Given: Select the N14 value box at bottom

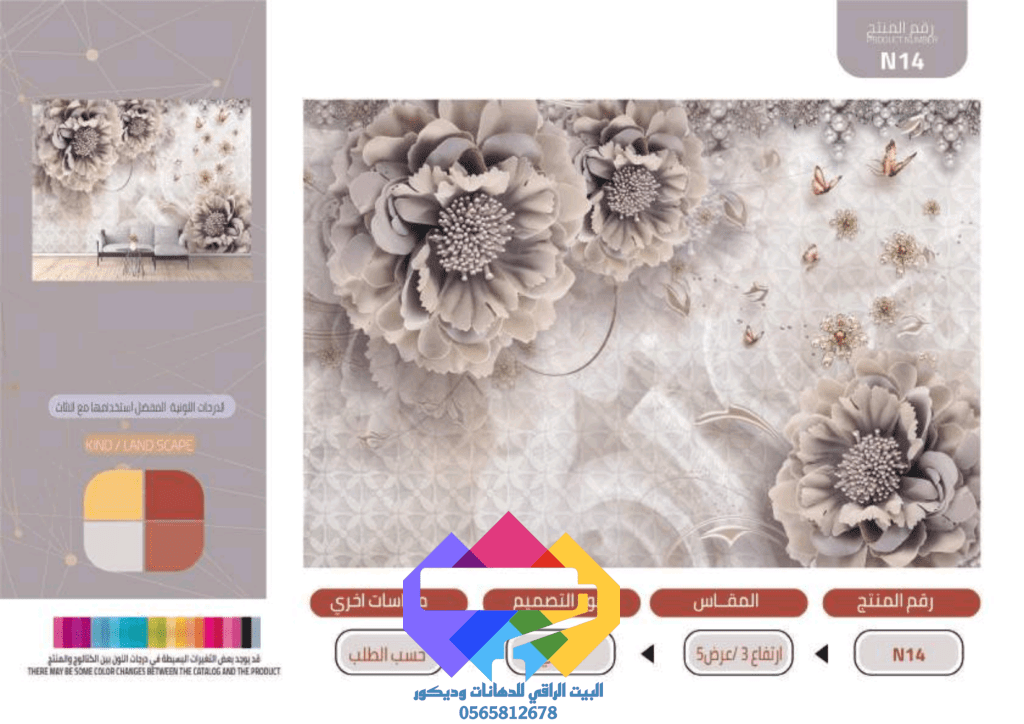Looking at the screenshot, I should click(908, 653).
